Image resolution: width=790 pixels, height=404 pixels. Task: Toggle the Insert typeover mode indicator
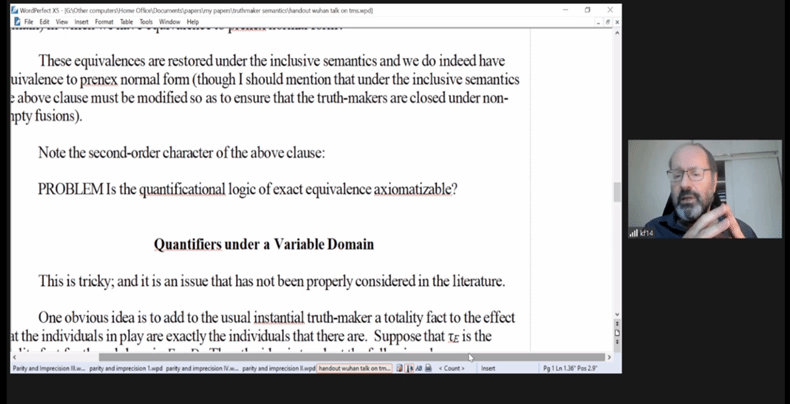(489, 368)
